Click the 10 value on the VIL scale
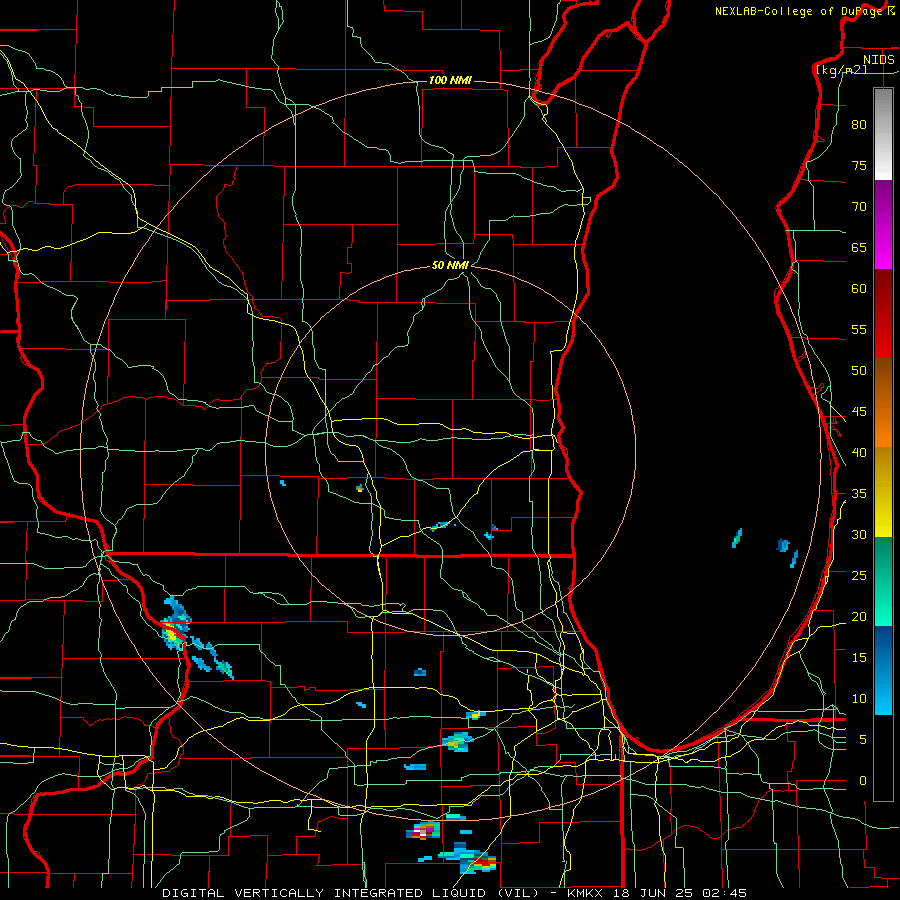 coord(859,699)
